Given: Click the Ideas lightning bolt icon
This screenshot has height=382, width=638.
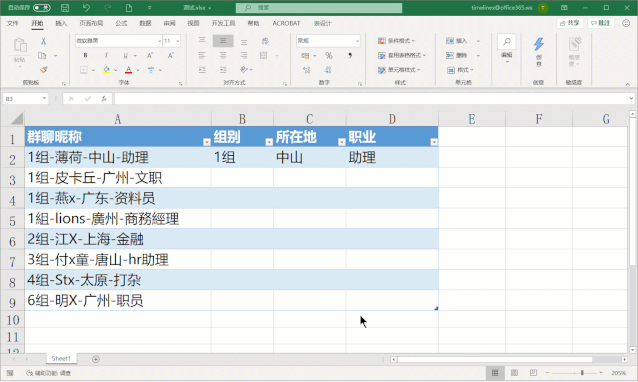Looking at the screenshot, I should [x=539, y=44].
